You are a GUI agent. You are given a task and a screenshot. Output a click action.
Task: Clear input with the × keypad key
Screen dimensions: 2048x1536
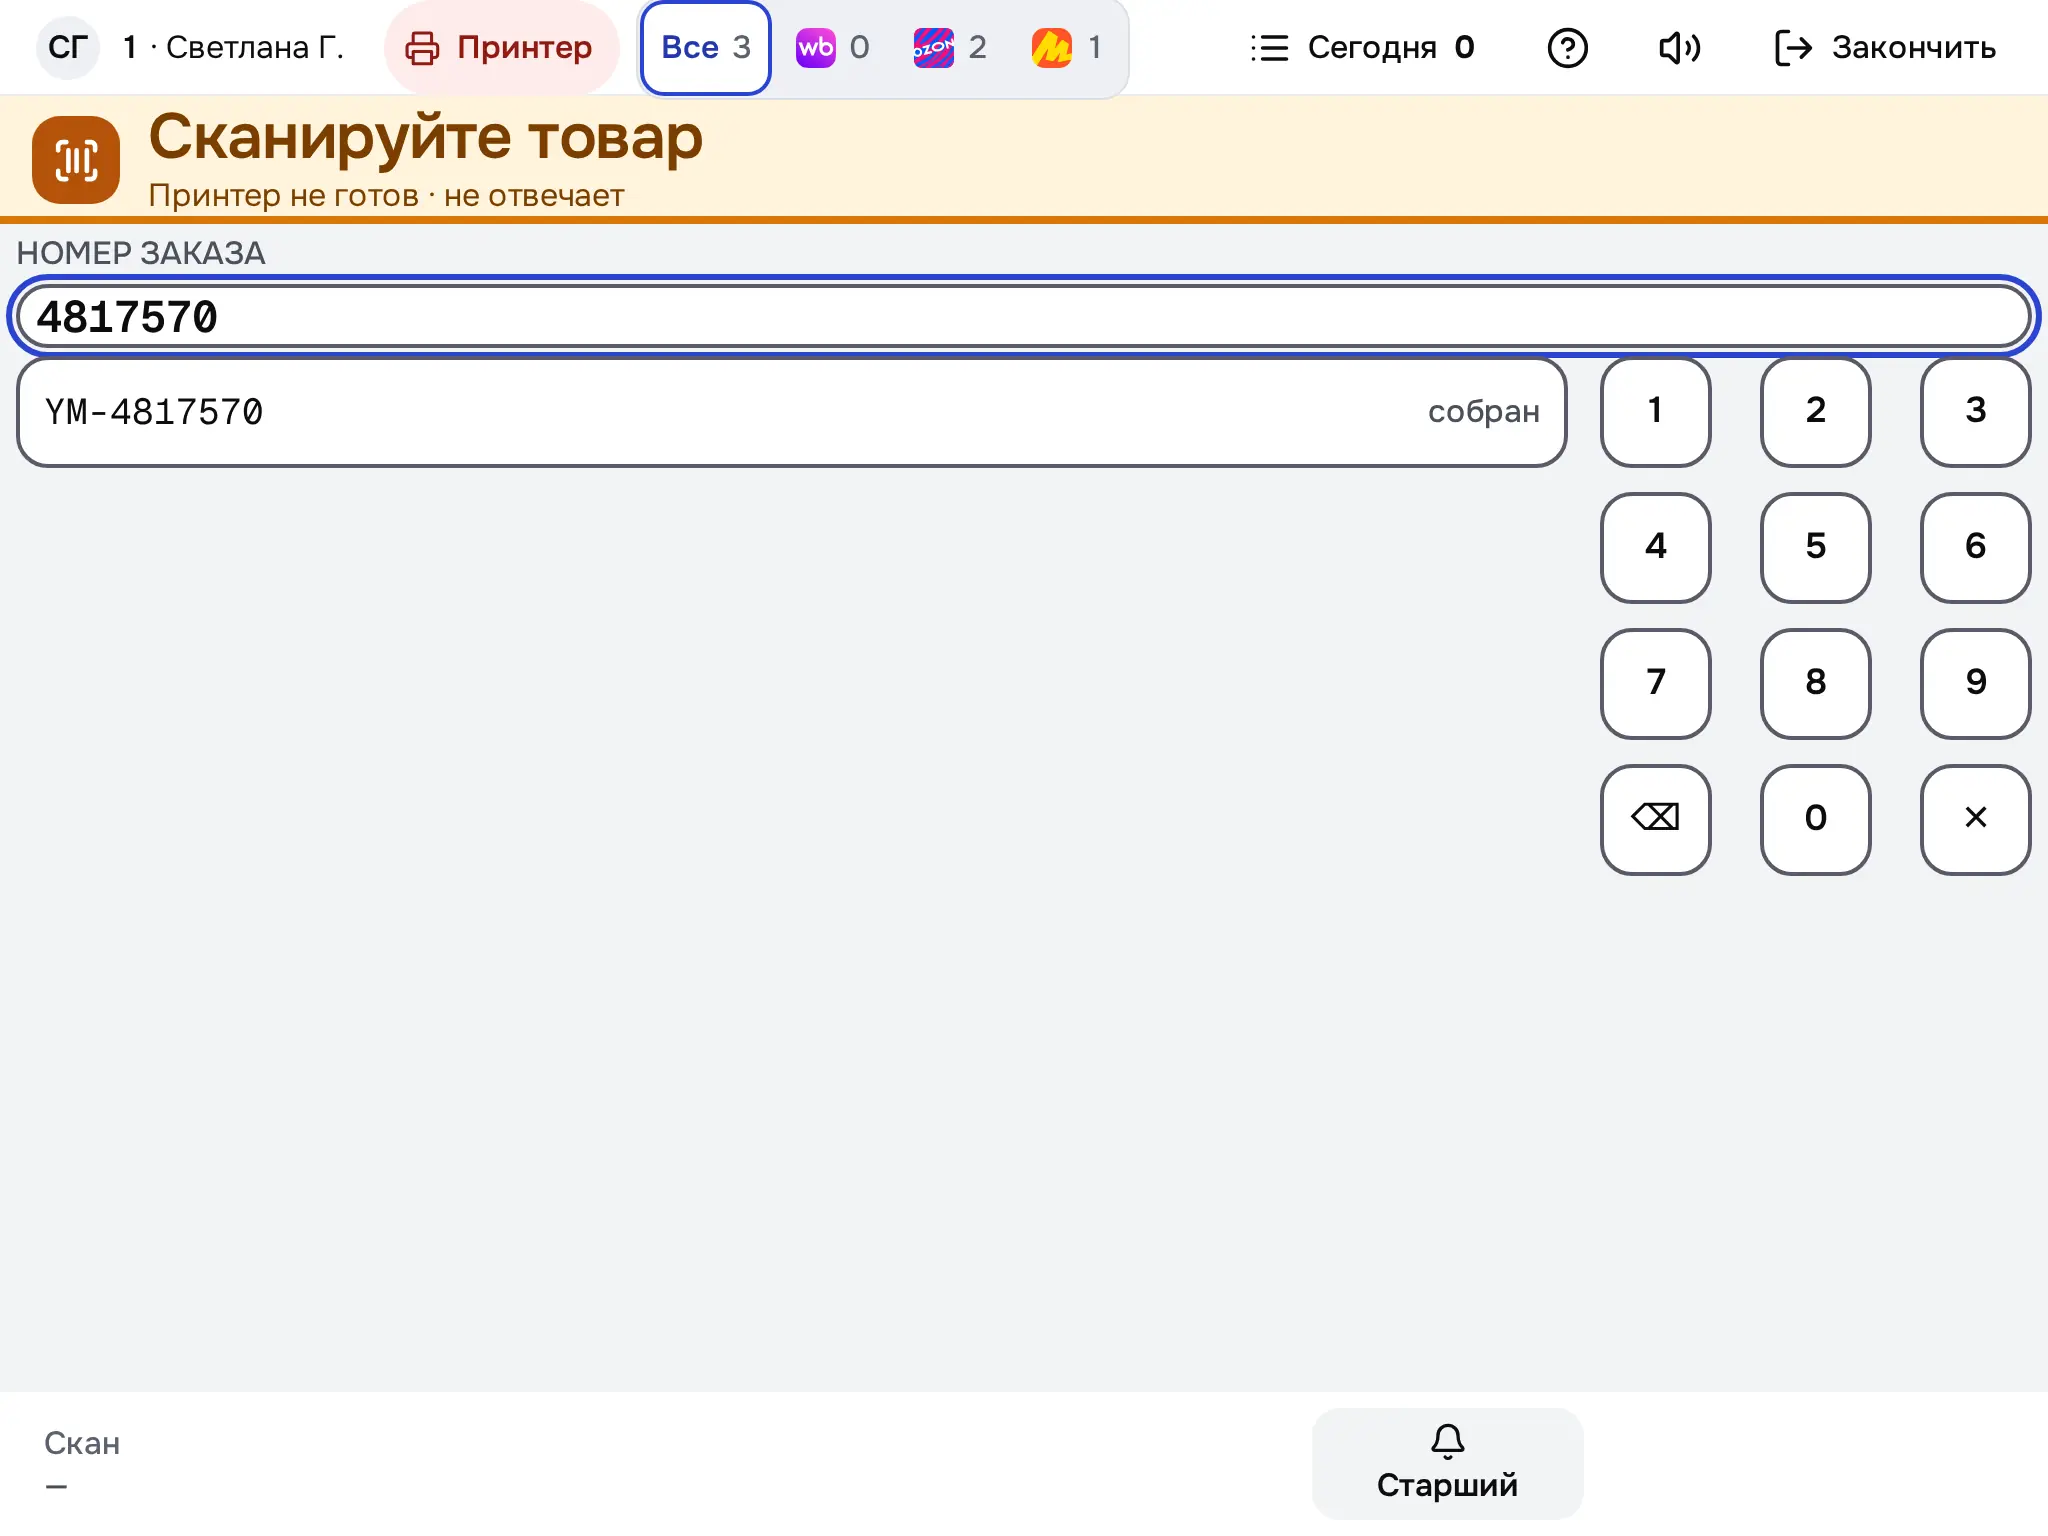pyautogui.click(x=1976, y=819)
